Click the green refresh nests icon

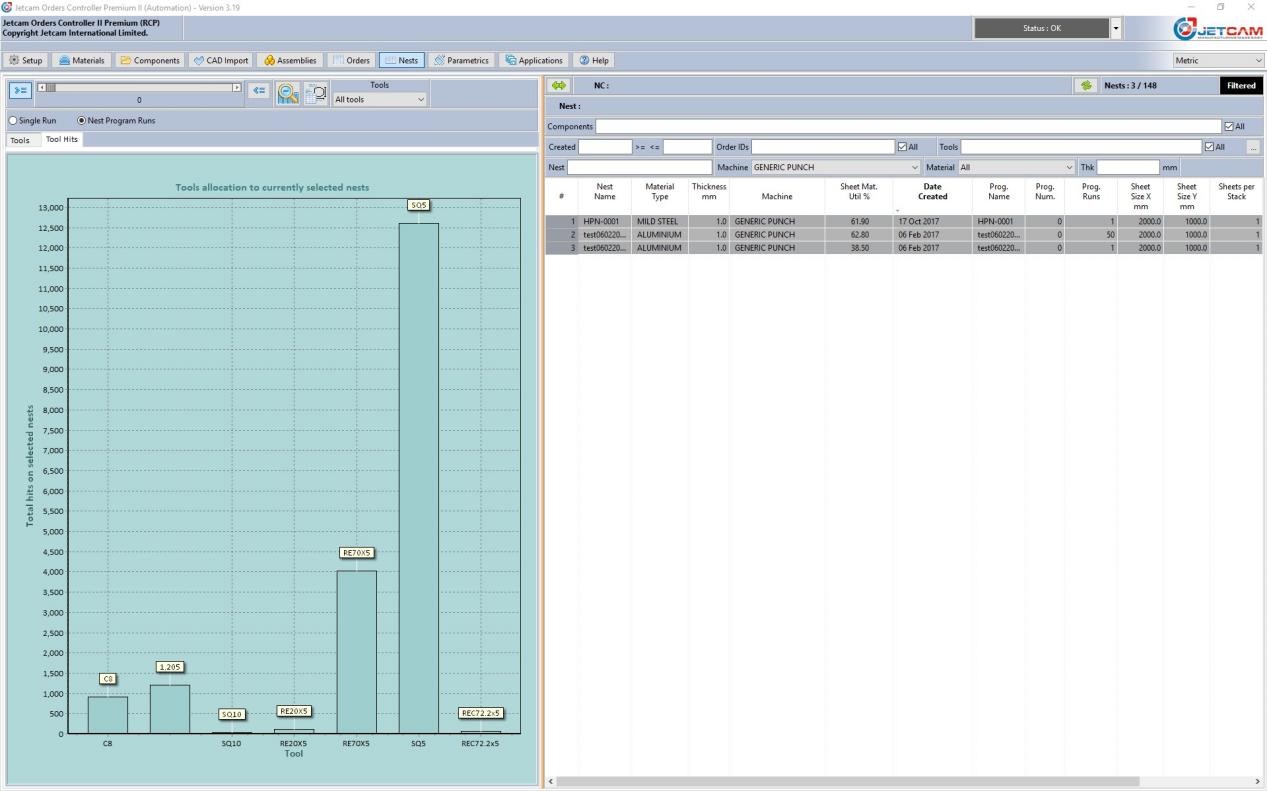[x=1087, y=86]
